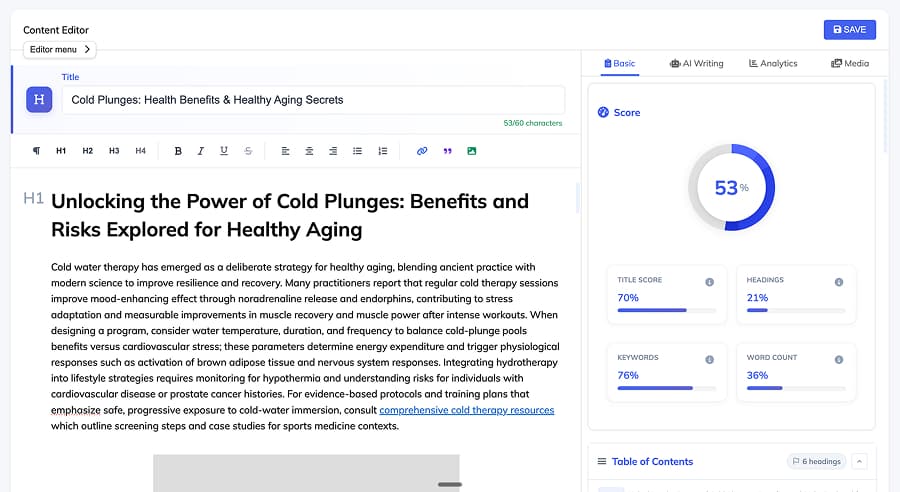
Task: Save the content with the SAVE button
Action: coord(849,30)
